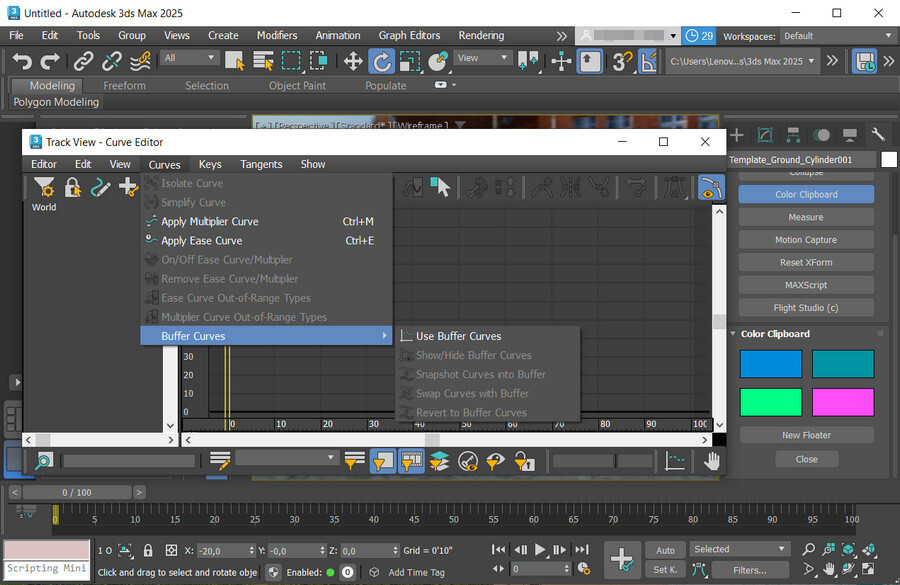Open the View reference coordinate dropdown
Screen dimensions: 900x585
[x=482, y=57]
